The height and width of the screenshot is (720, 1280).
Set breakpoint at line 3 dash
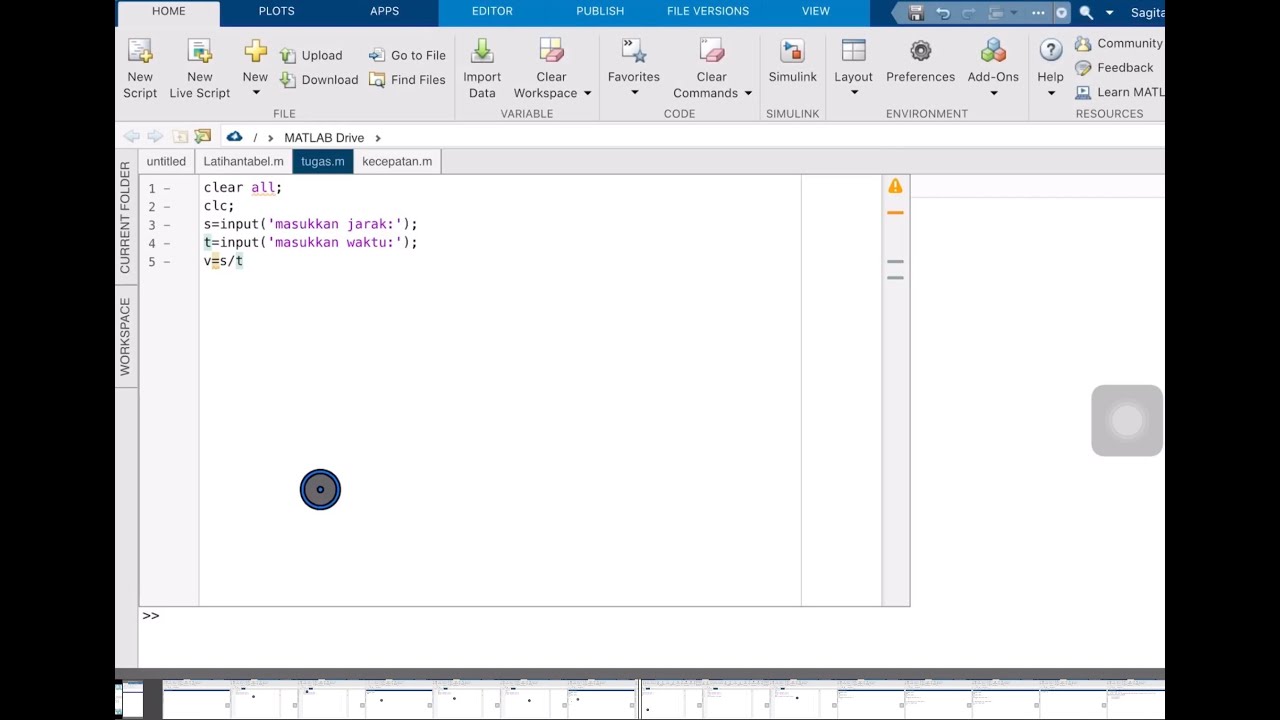tap(167, 225)
